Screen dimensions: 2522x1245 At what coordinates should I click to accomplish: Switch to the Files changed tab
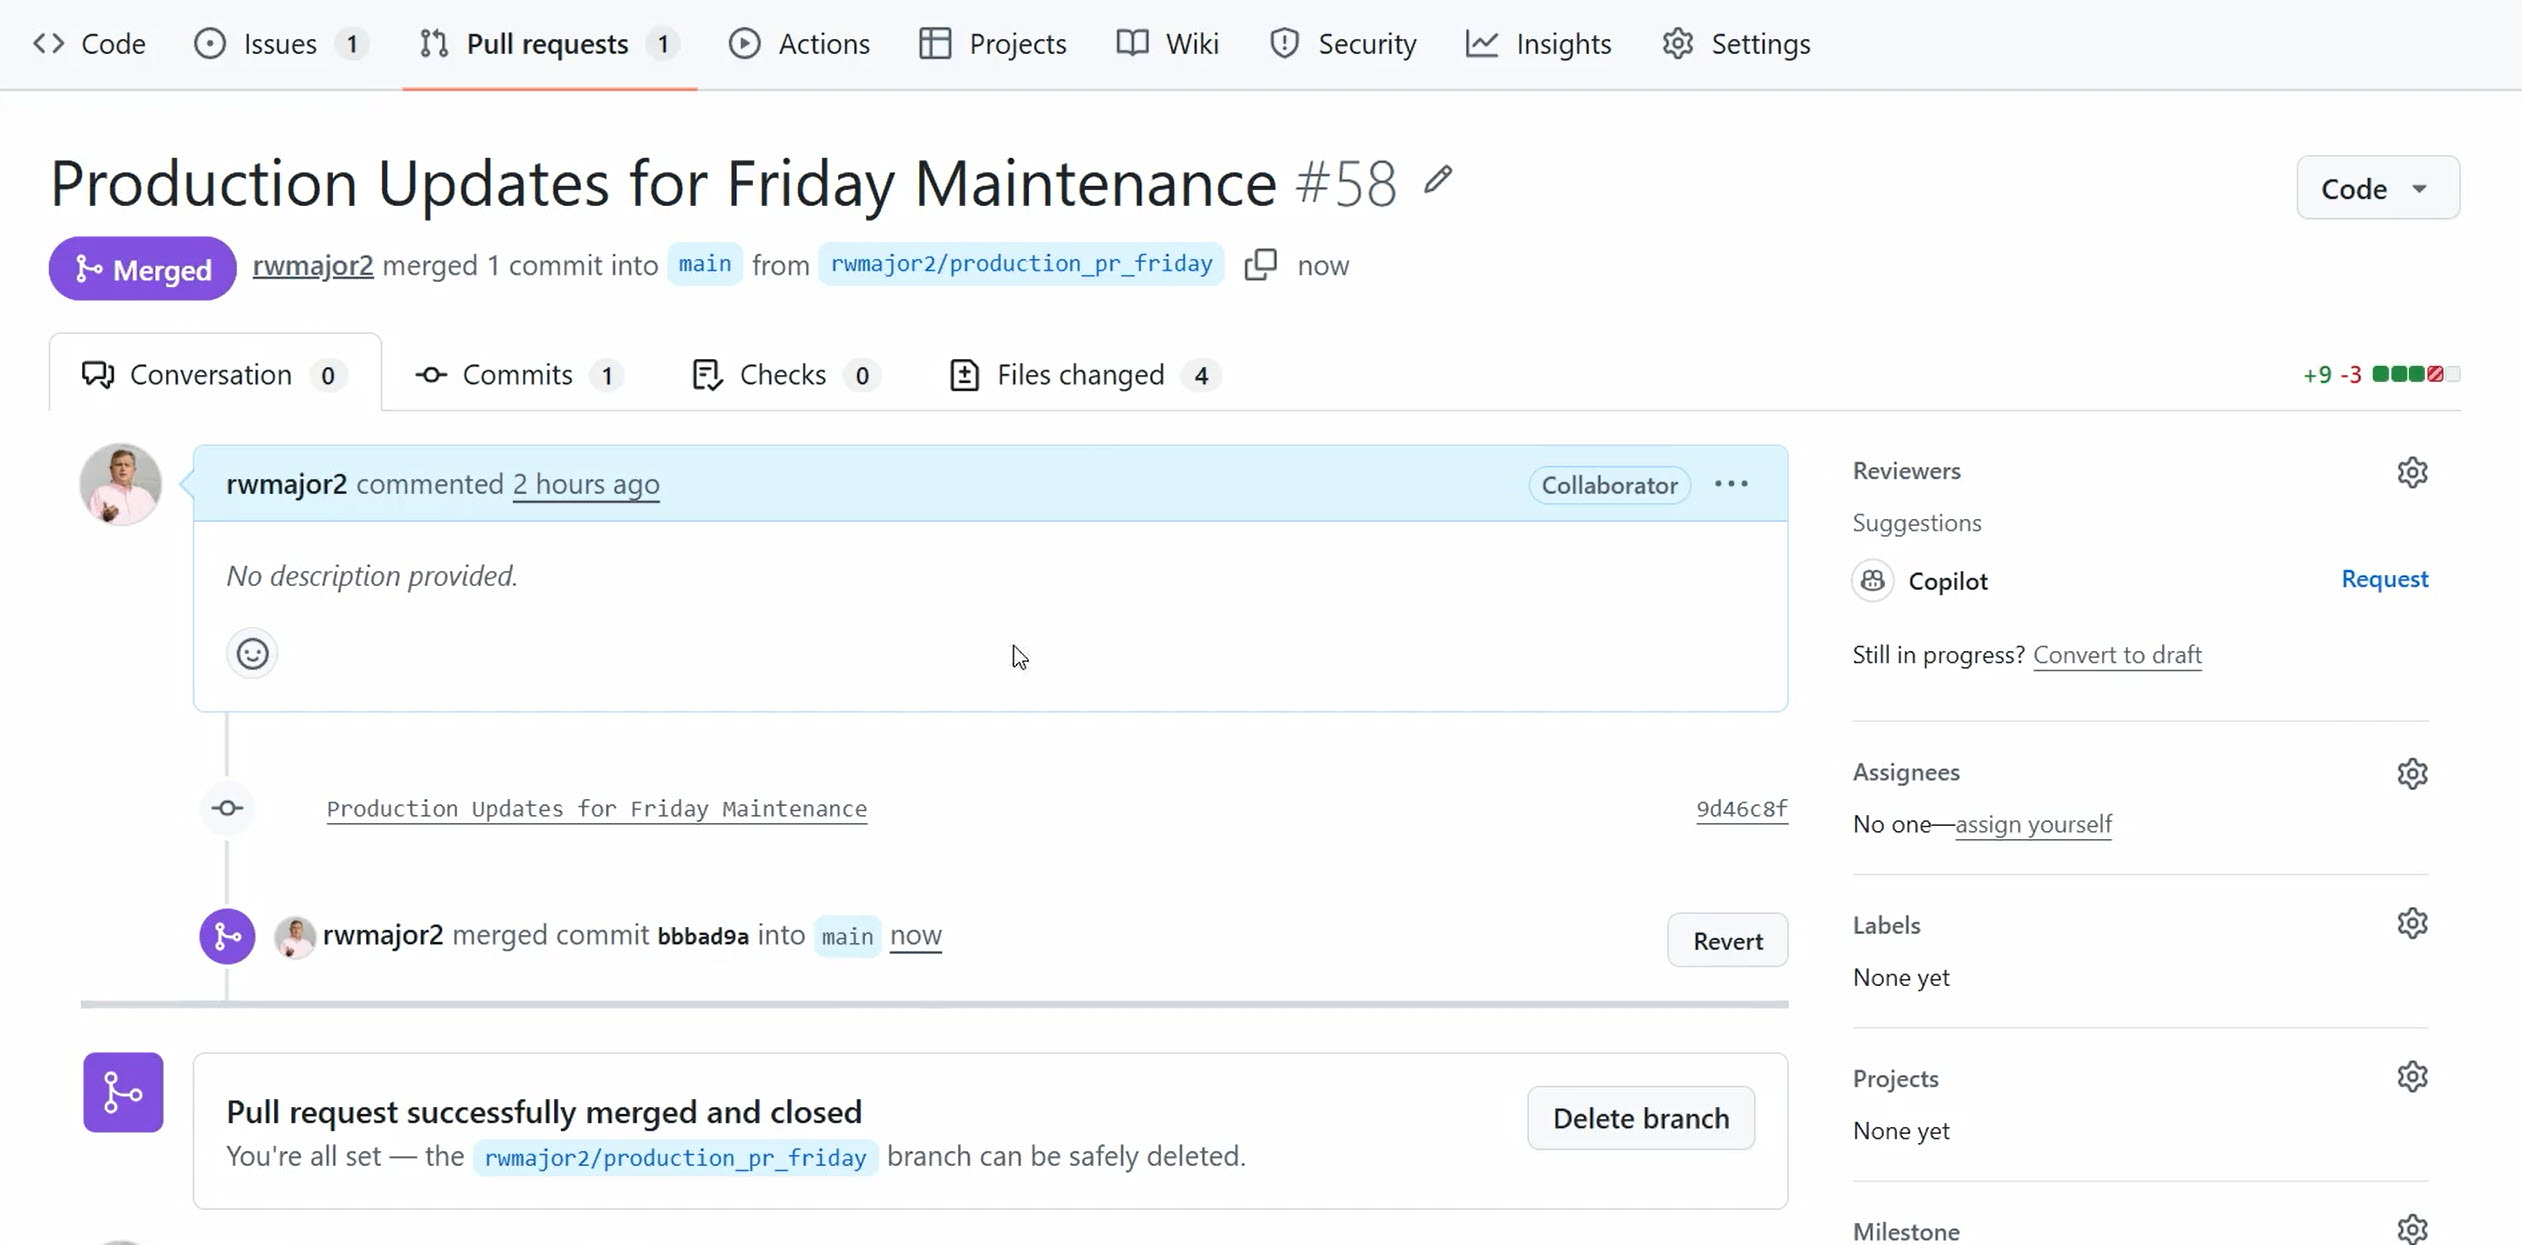click(x=1081, y=374)
